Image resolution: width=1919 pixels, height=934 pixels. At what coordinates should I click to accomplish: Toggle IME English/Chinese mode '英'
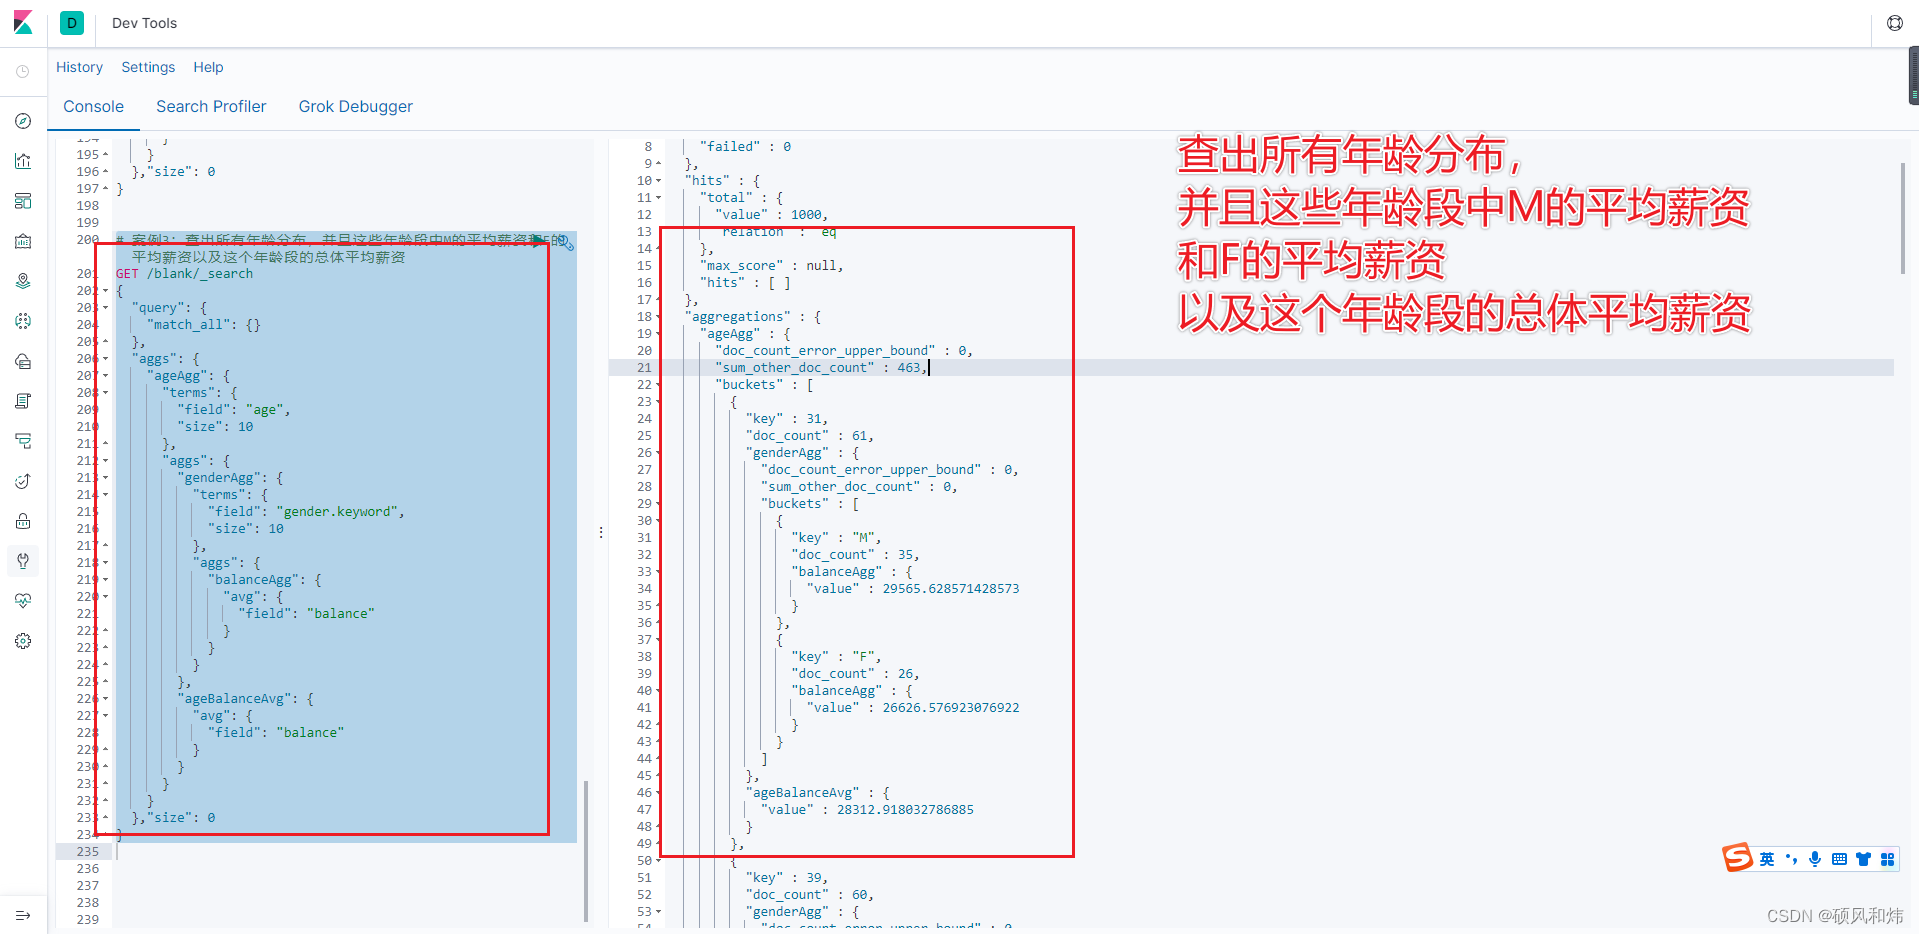1767,859
